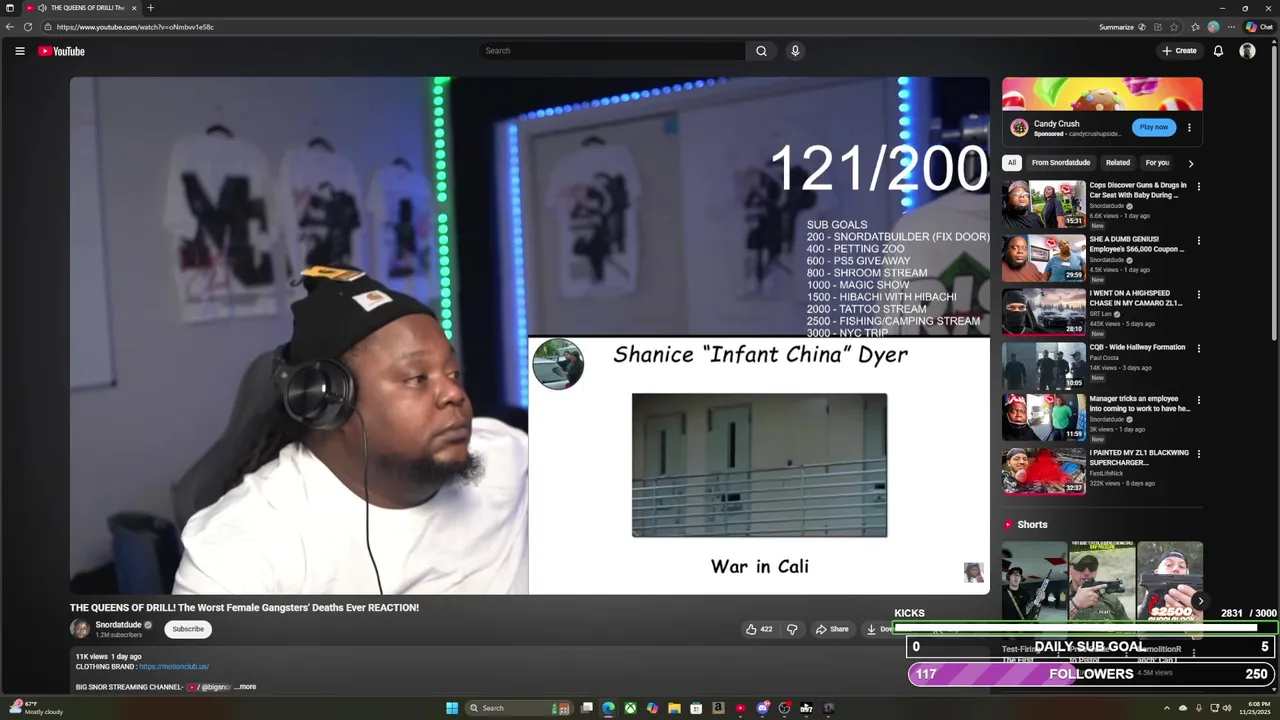Add page to browser favorites star
Image resolution: width=1280 pixels, height=720 pixels.
(1174, 27)
